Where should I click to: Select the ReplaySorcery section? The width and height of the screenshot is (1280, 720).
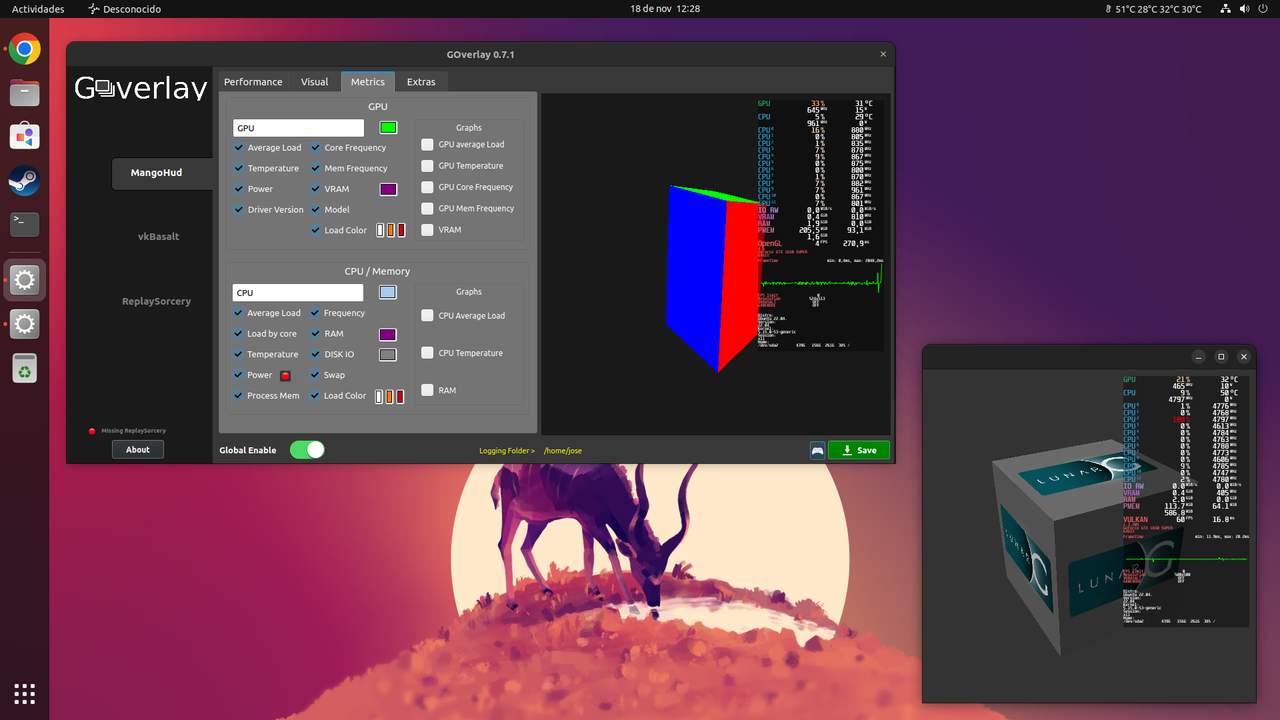tap(156, 301)
